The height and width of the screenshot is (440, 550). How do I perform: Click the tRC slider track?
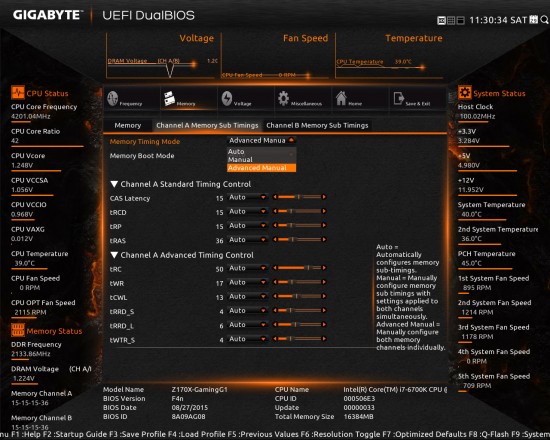[300, 268]
